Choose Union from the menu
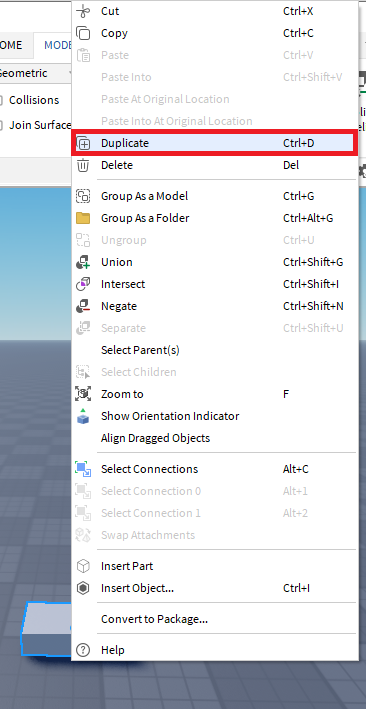The image size is (366, 709). [x=215, y=262]
